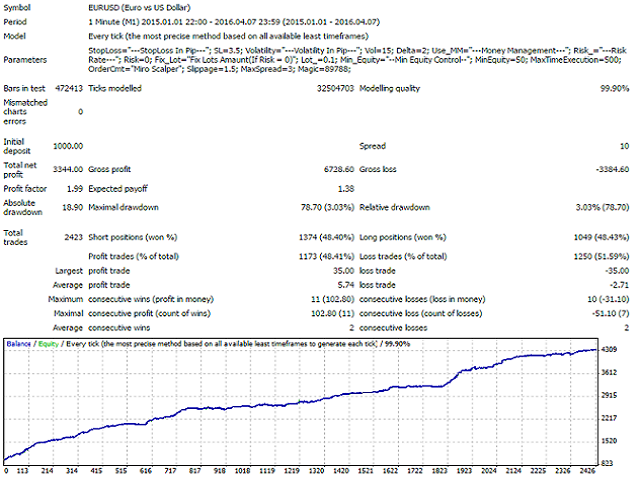
Task: Click the Average profit trade value 5.74
Action: tap(346, 285)
